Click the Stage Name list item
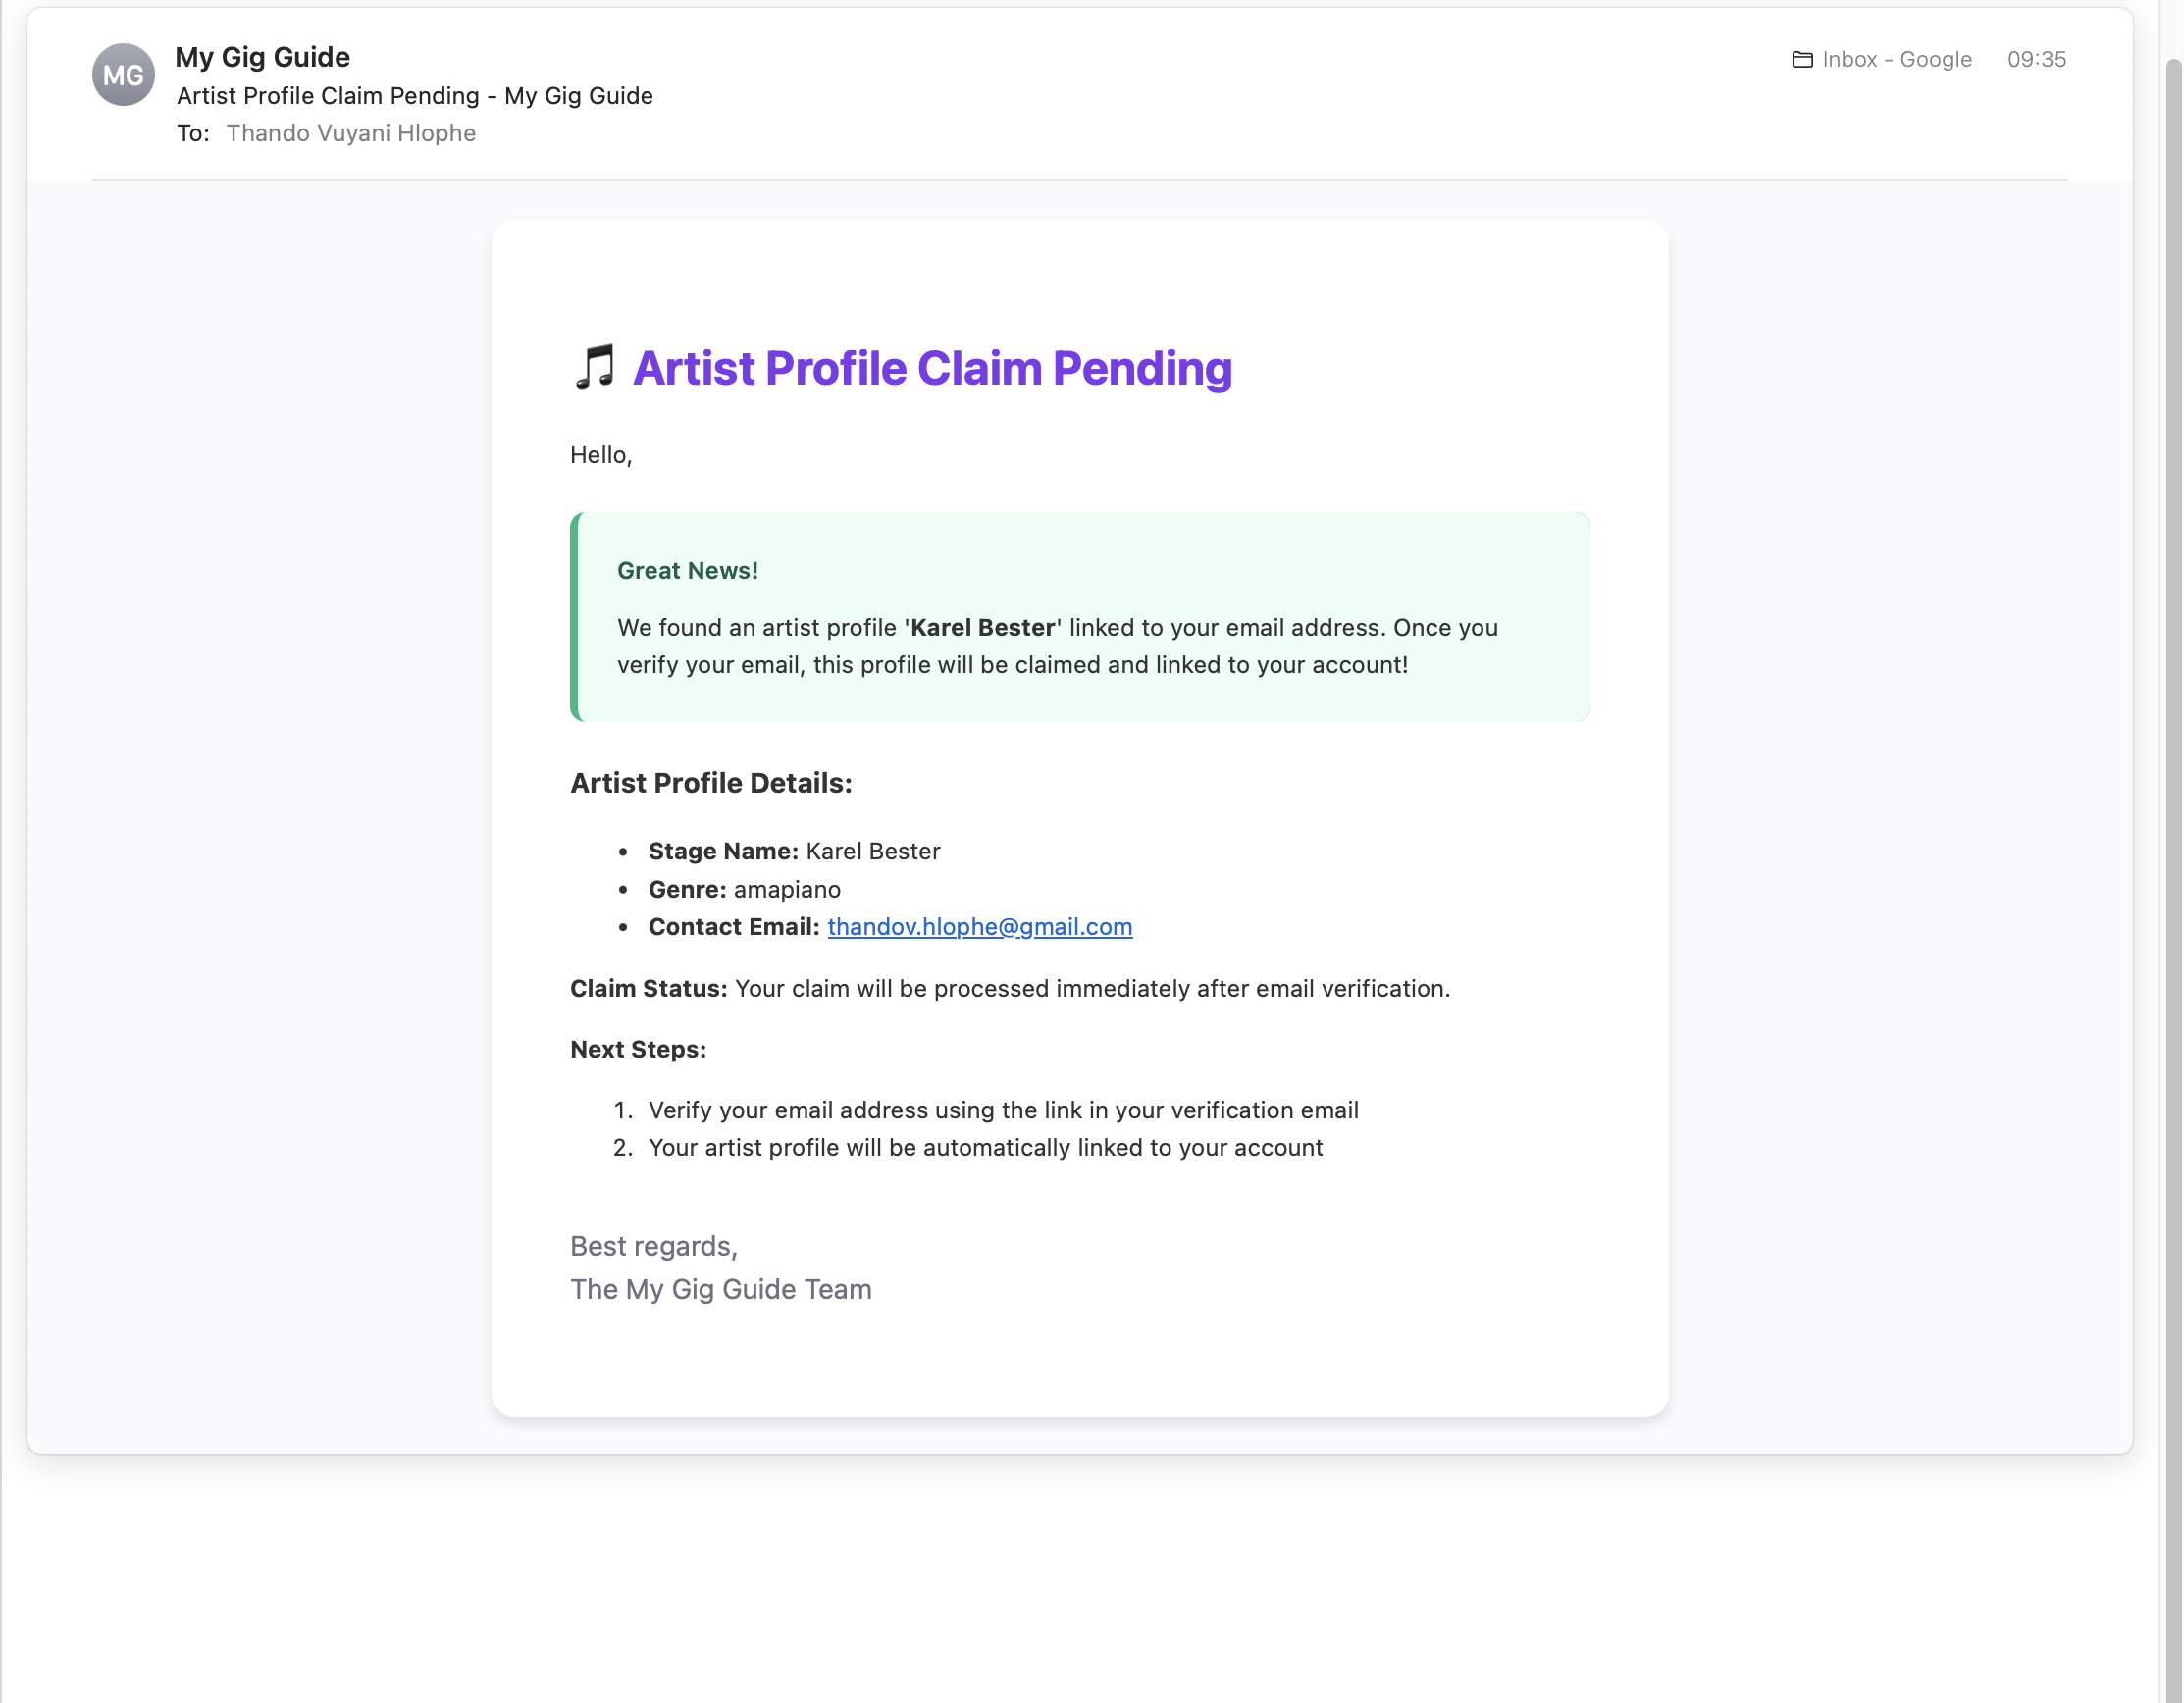2184x1703 pixels. pyautogui.click(x=794, y=851)
